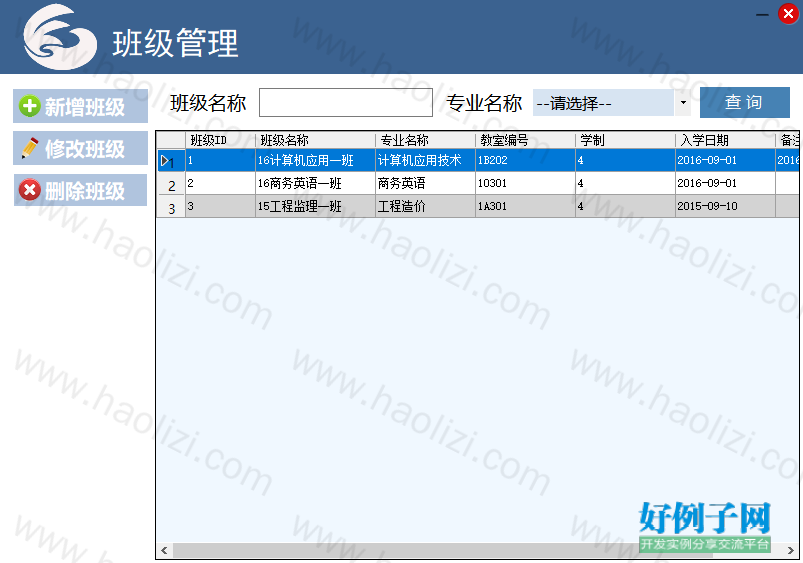Click the 班级ID cell in the 16商务英语一班 row
Image resolution: width=803 pixels, height=563 pixels.
220,183
